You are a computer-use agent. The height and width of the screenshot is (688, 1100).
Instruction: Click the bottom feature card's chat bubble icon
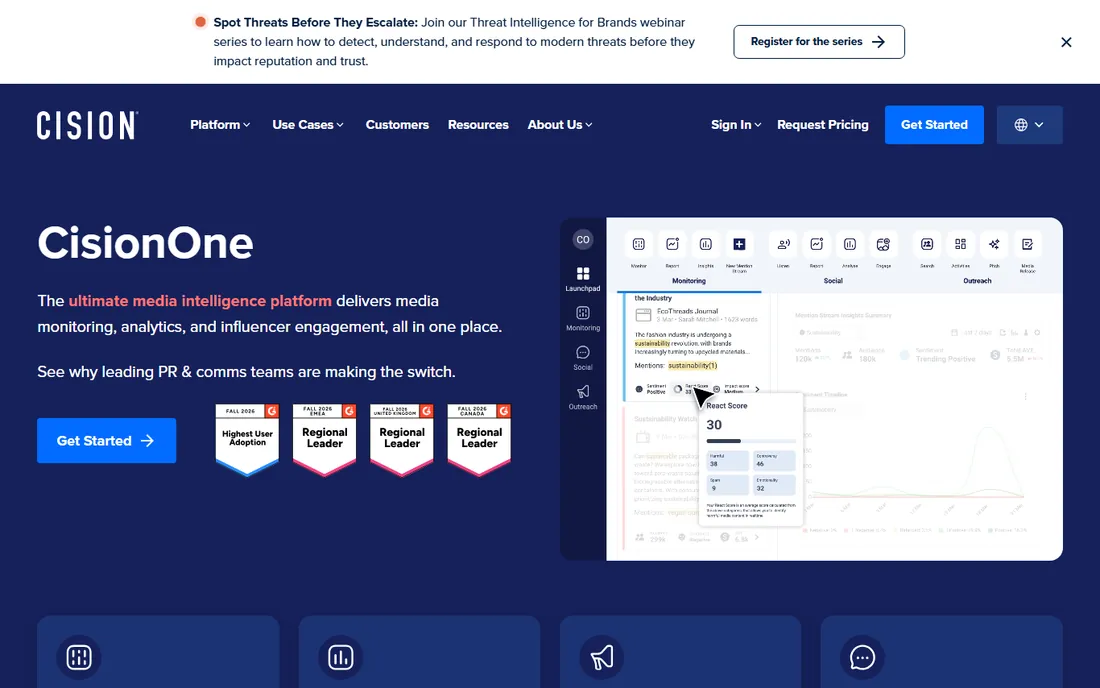(862, 657)
